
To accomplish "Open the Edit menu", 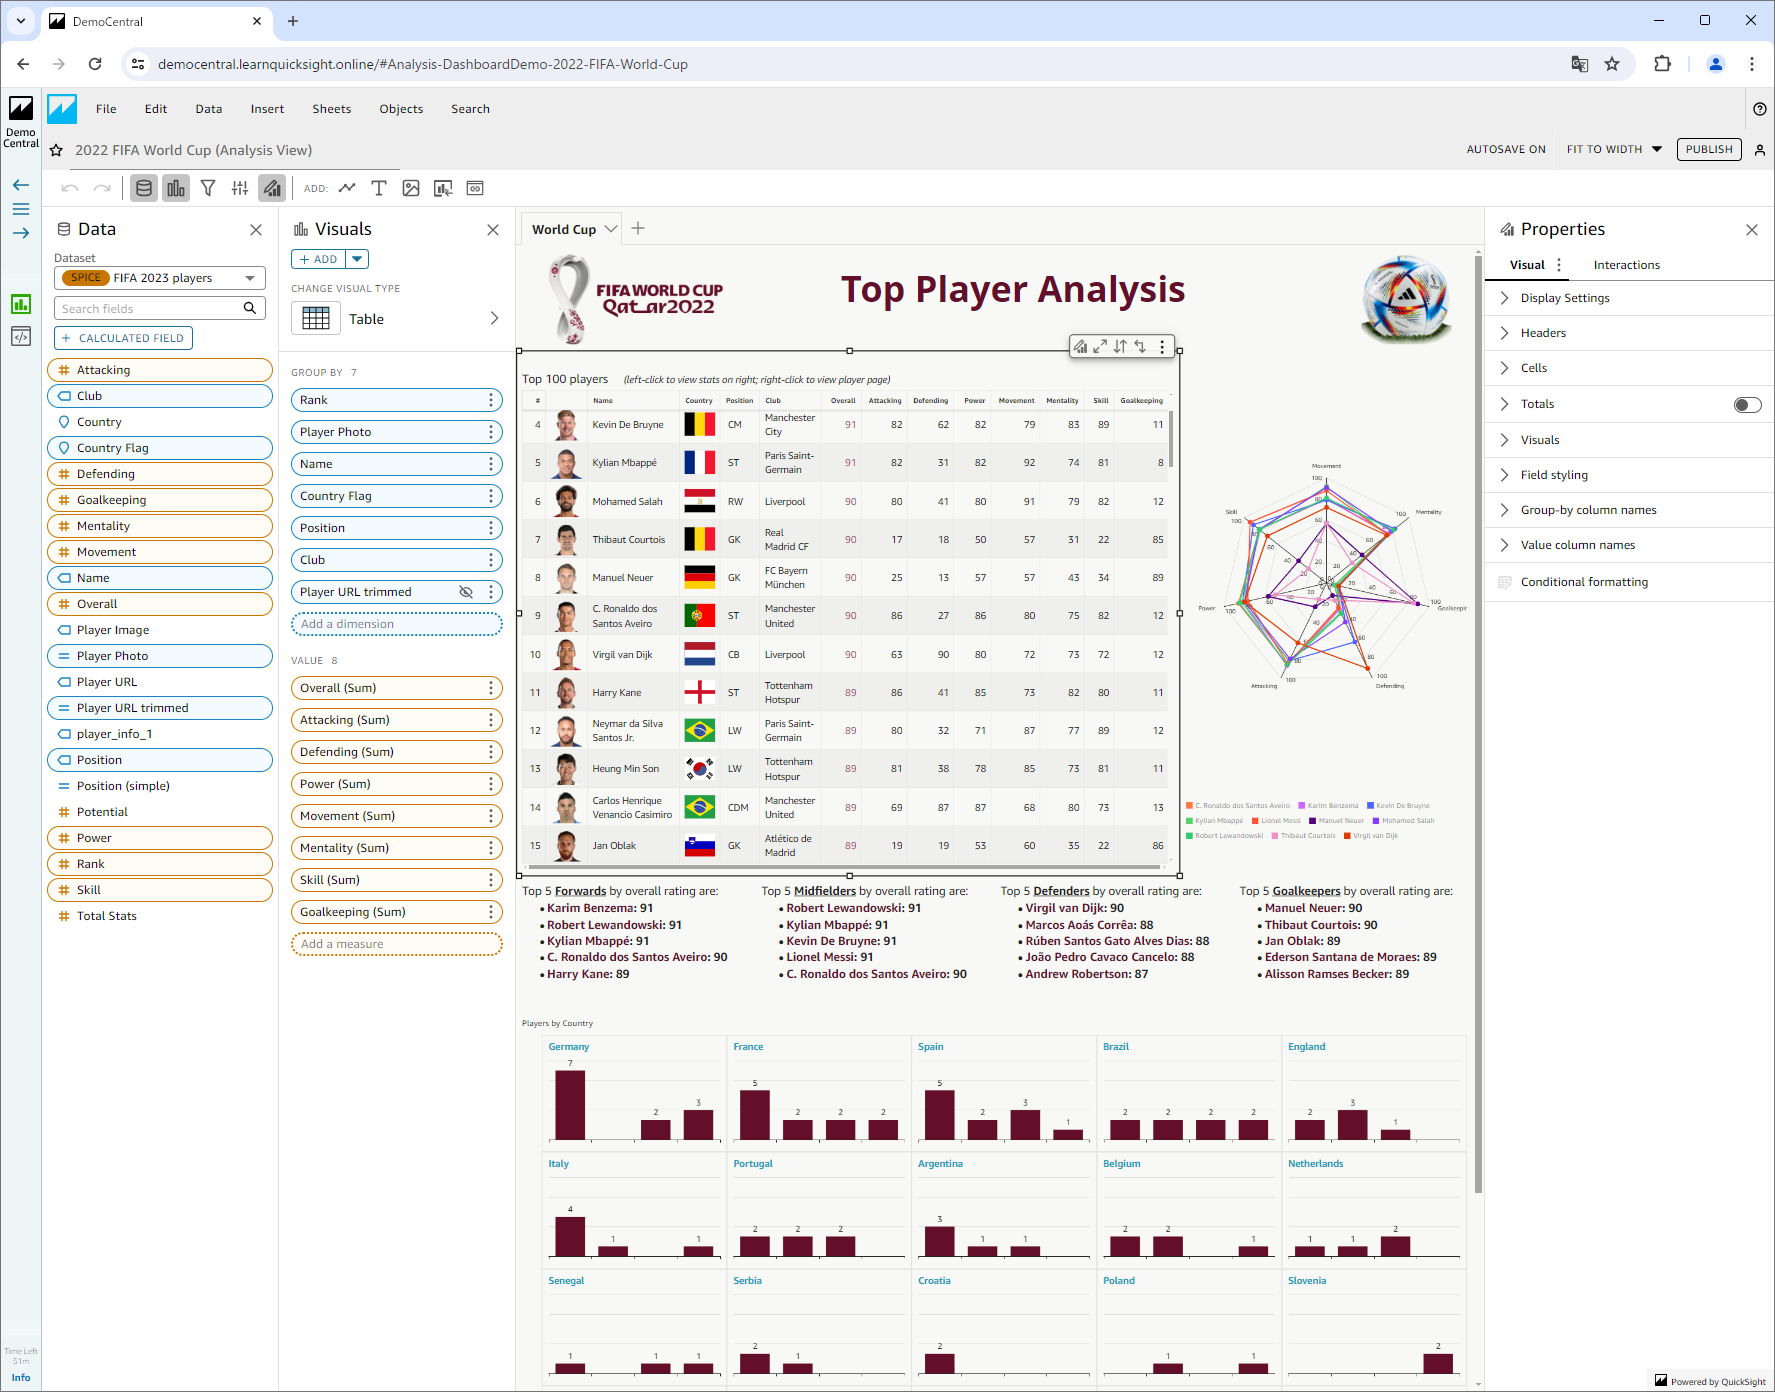I will click(x=156, y=109).
